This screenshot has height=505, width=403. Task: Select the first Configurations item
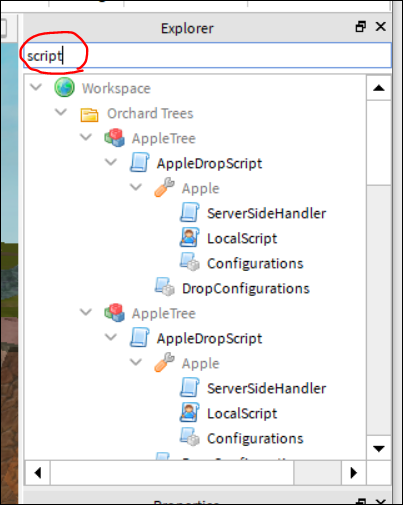click(x=255, y=263)
